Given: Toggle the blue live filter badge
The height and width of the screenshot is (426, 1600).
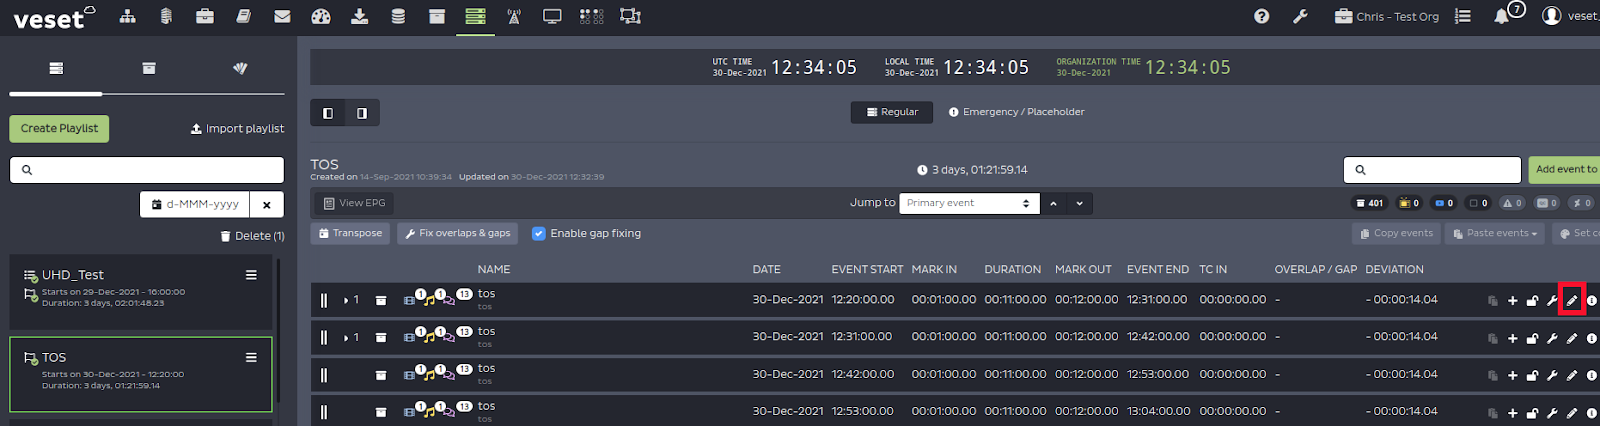Looking at the screenshot, I should 1444,203.
